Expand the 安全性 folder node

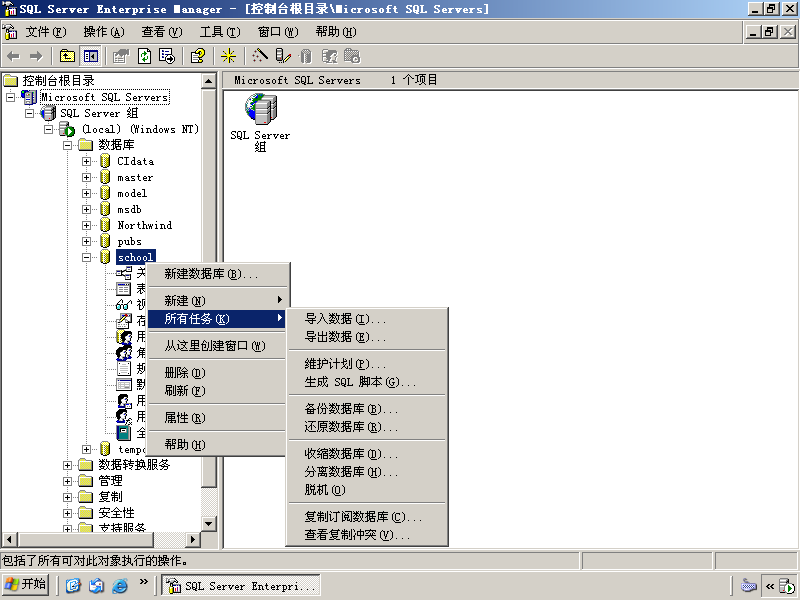pyautogui.click(x=67, y=513)
